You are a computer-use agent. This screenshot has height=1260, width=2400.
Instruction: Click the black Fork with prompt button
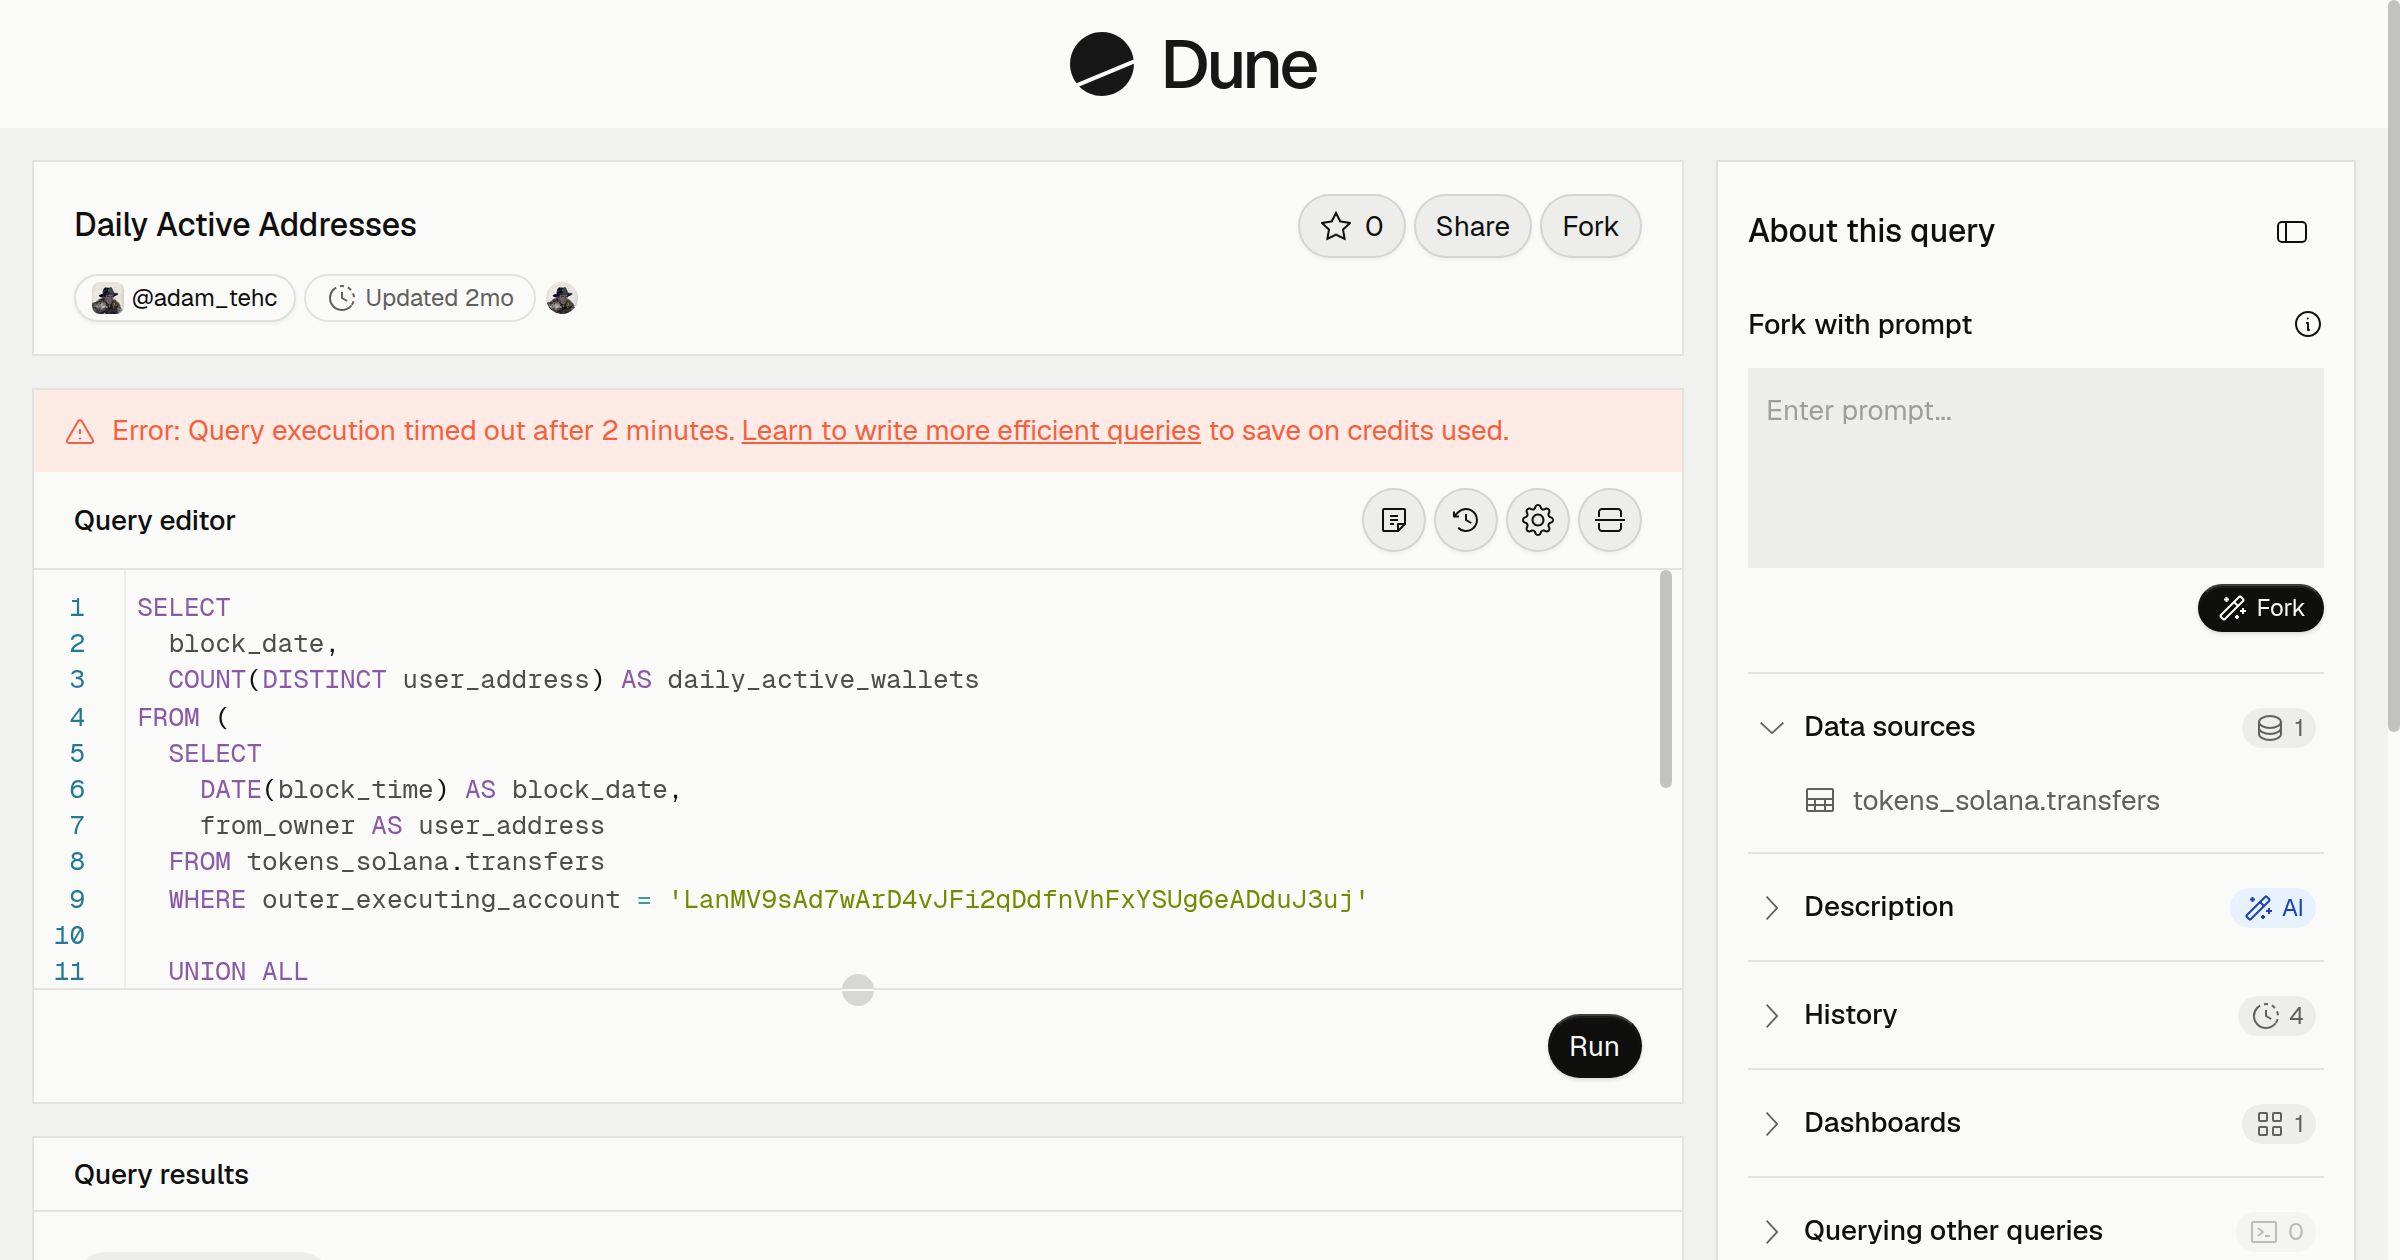tap(2260, 608)
